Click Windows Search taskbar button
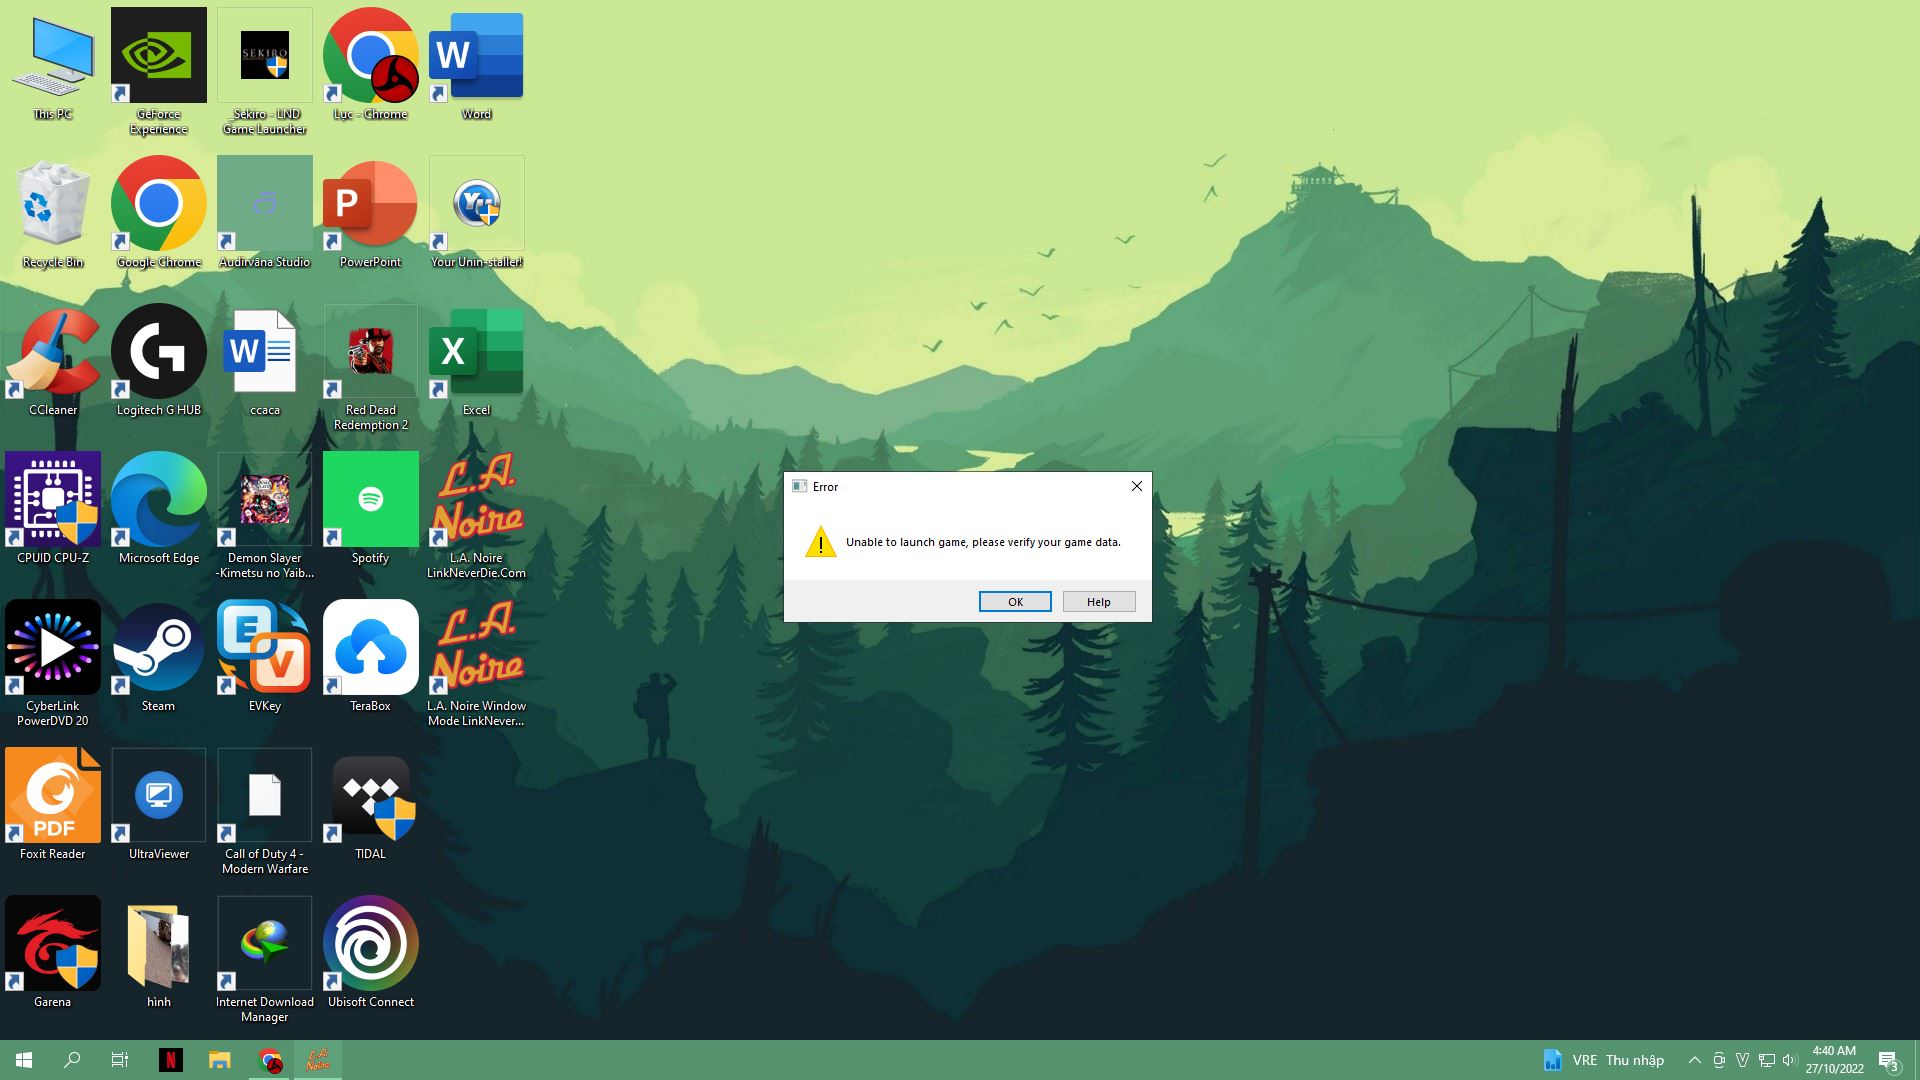This screenshot has height=1080, width=1920. [x=71, y=1059]
